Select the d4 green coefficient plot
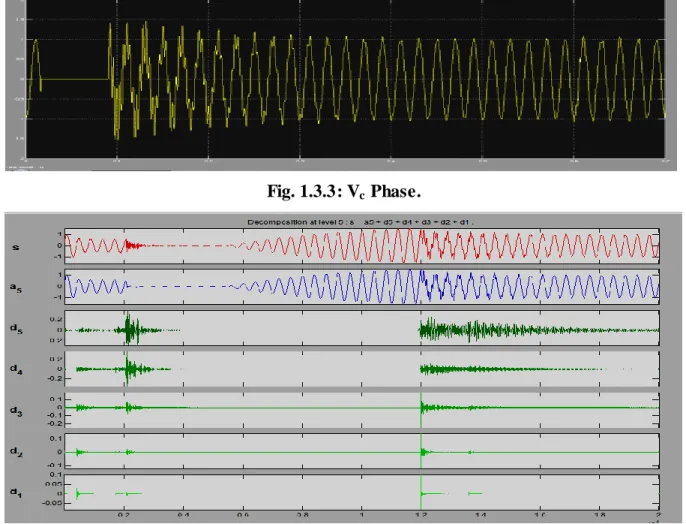 coord(362,369)
